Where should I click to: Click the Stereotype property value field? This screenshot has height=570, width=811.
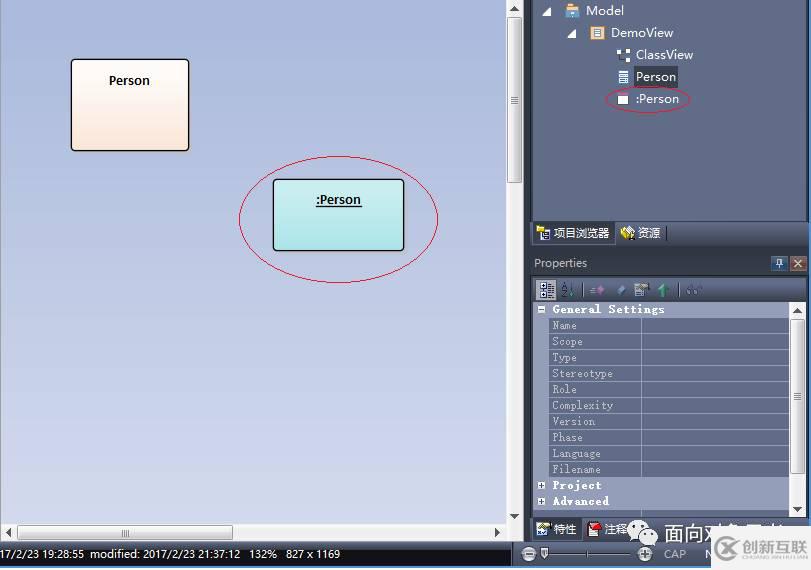tap(715, 374)
